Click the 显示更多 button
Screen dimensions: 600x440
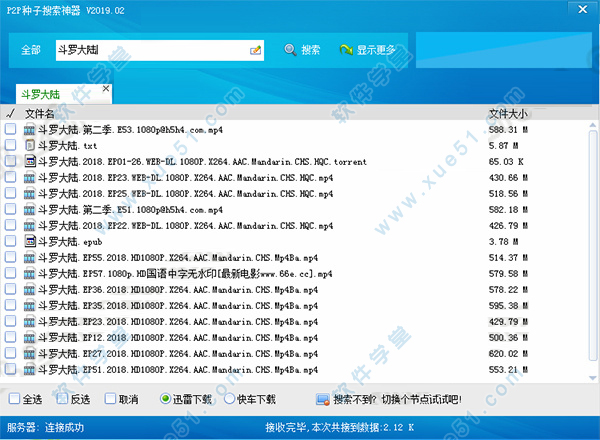pyautogui.click(x=368, y=50)
